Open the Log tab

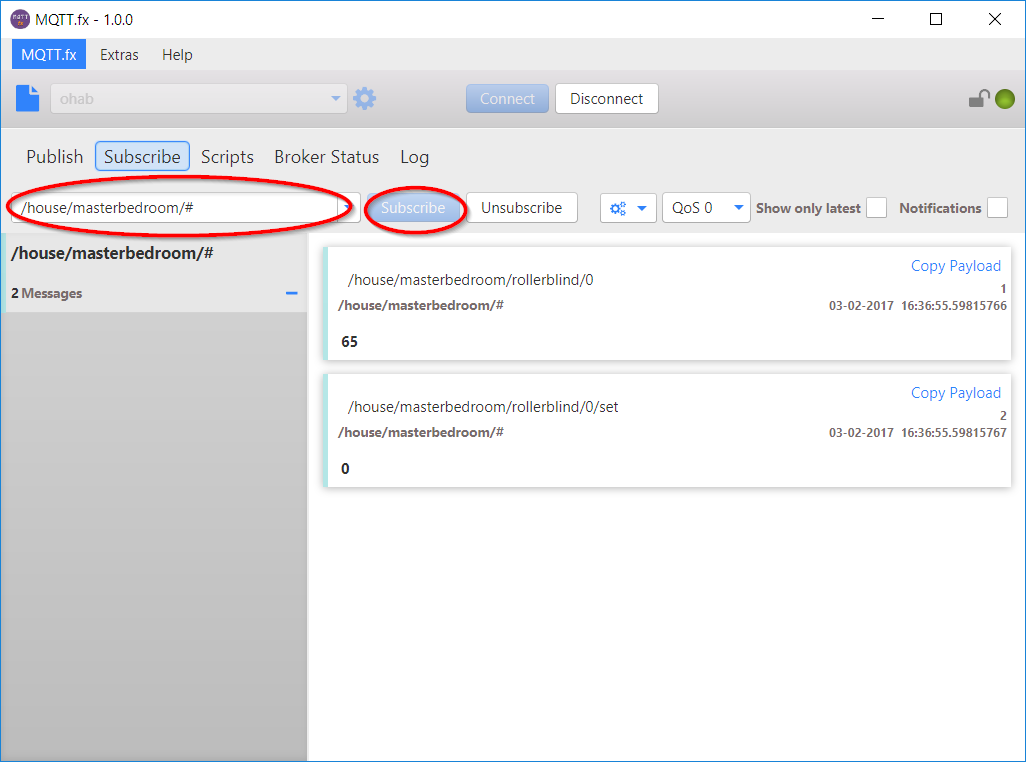[x=414, y=157]
